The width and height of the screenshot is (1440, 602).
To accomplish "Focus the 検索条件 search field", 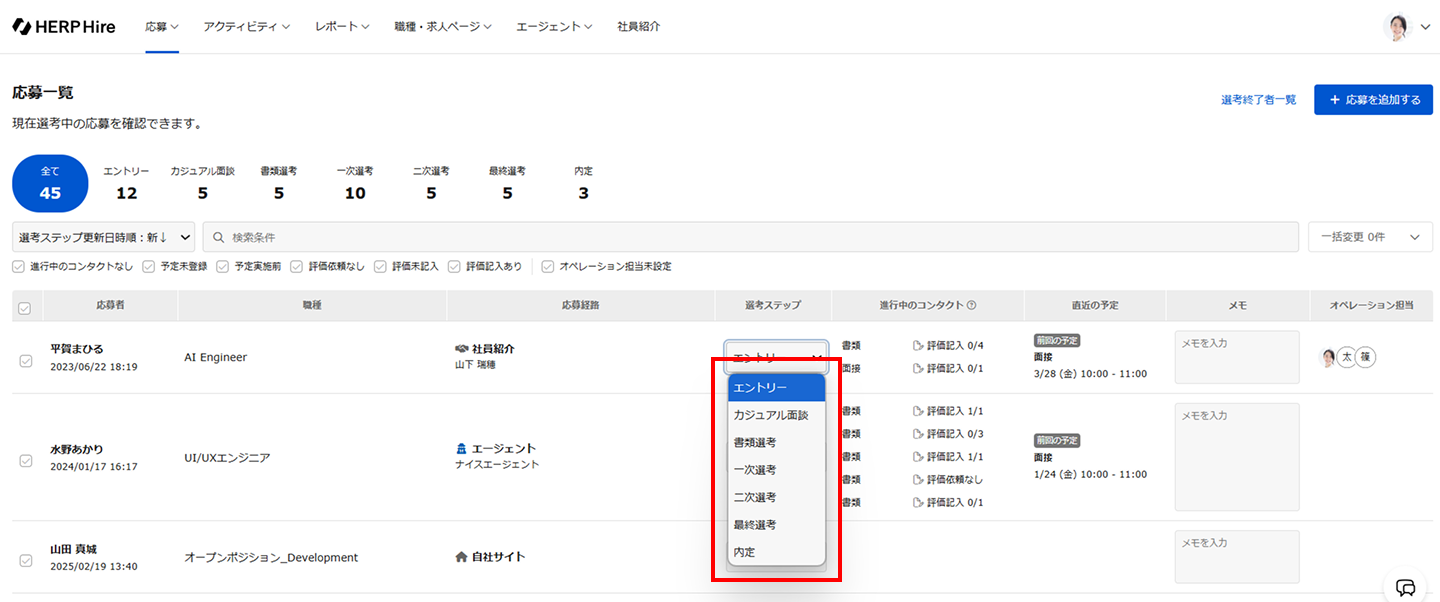I will pos(750,237).
